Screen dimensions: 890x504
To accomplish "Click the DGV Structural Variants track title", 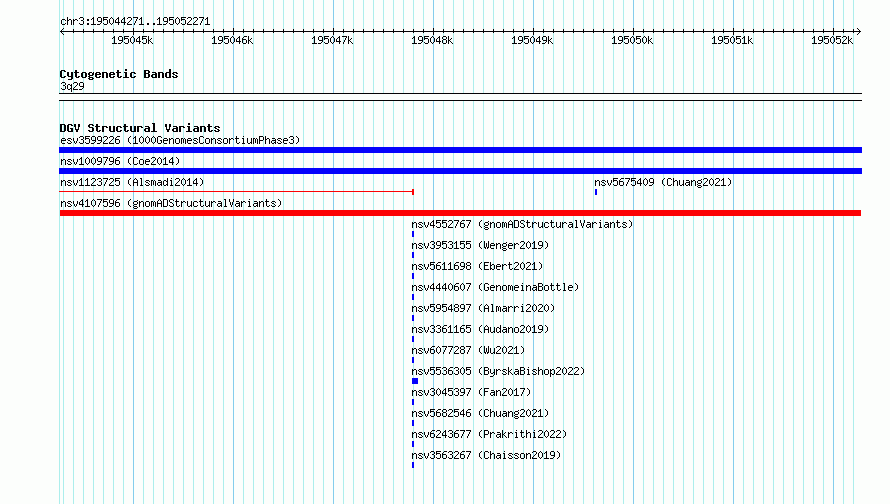I will point(140,128).
